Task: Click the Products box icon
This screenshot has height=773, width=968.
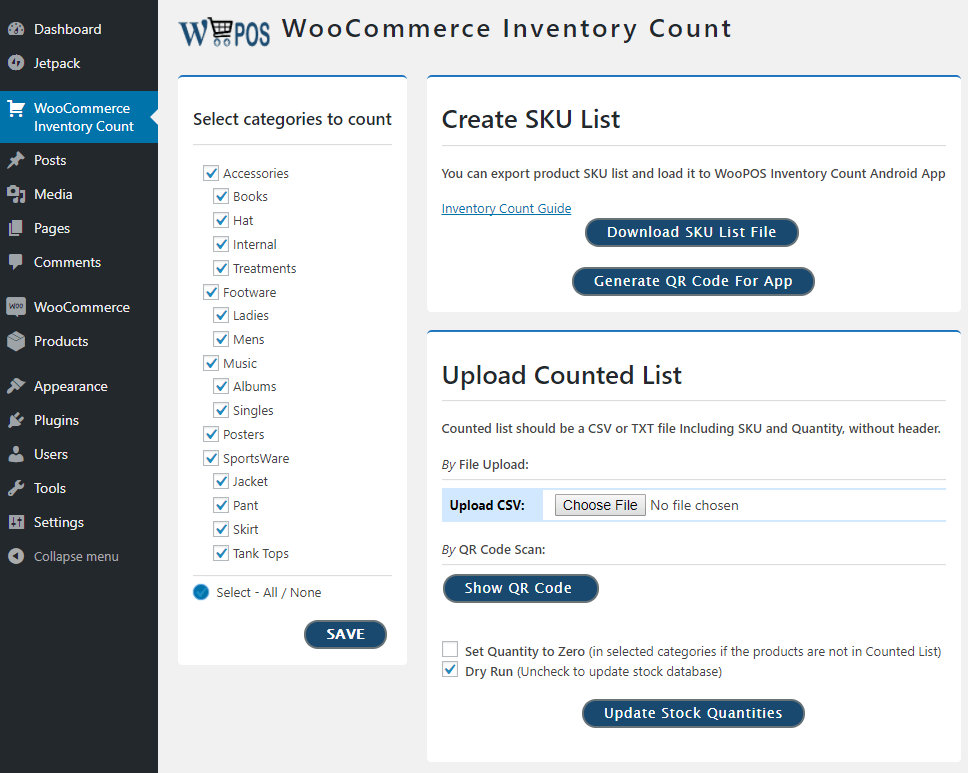Action: pos(16,341)
